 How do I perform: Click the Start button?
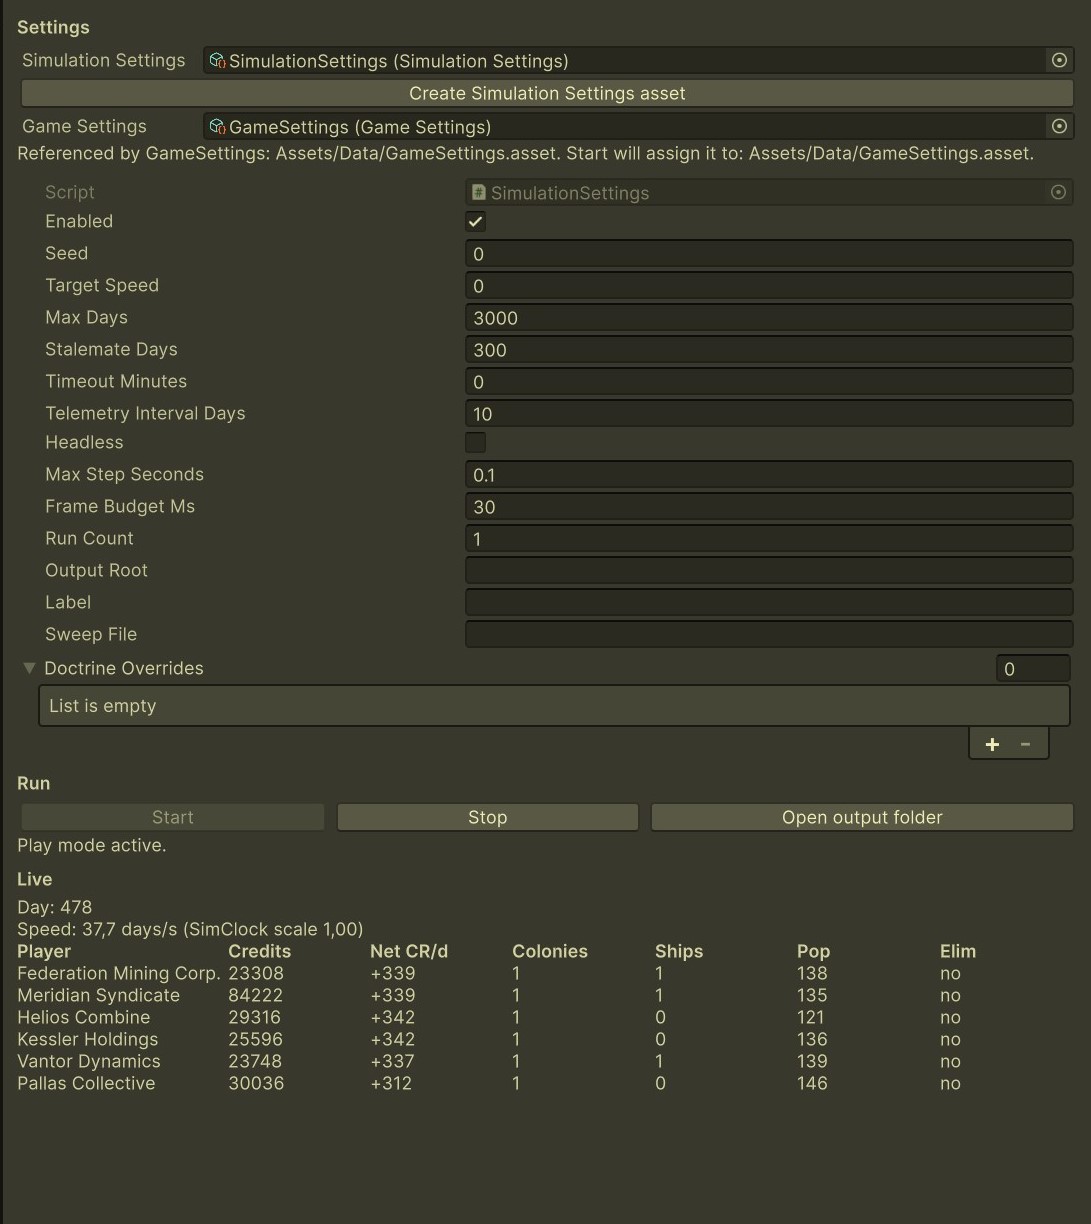[173, 817]
